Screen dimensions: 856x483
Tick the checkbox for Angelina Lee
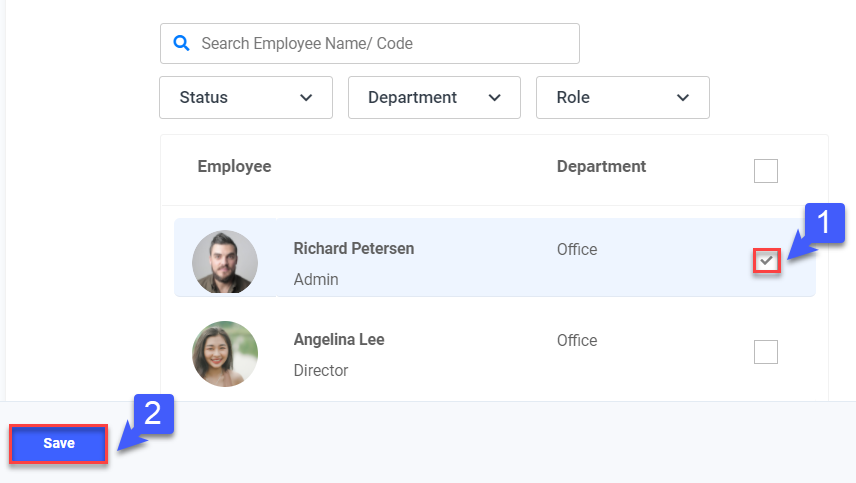coord(766,352)
